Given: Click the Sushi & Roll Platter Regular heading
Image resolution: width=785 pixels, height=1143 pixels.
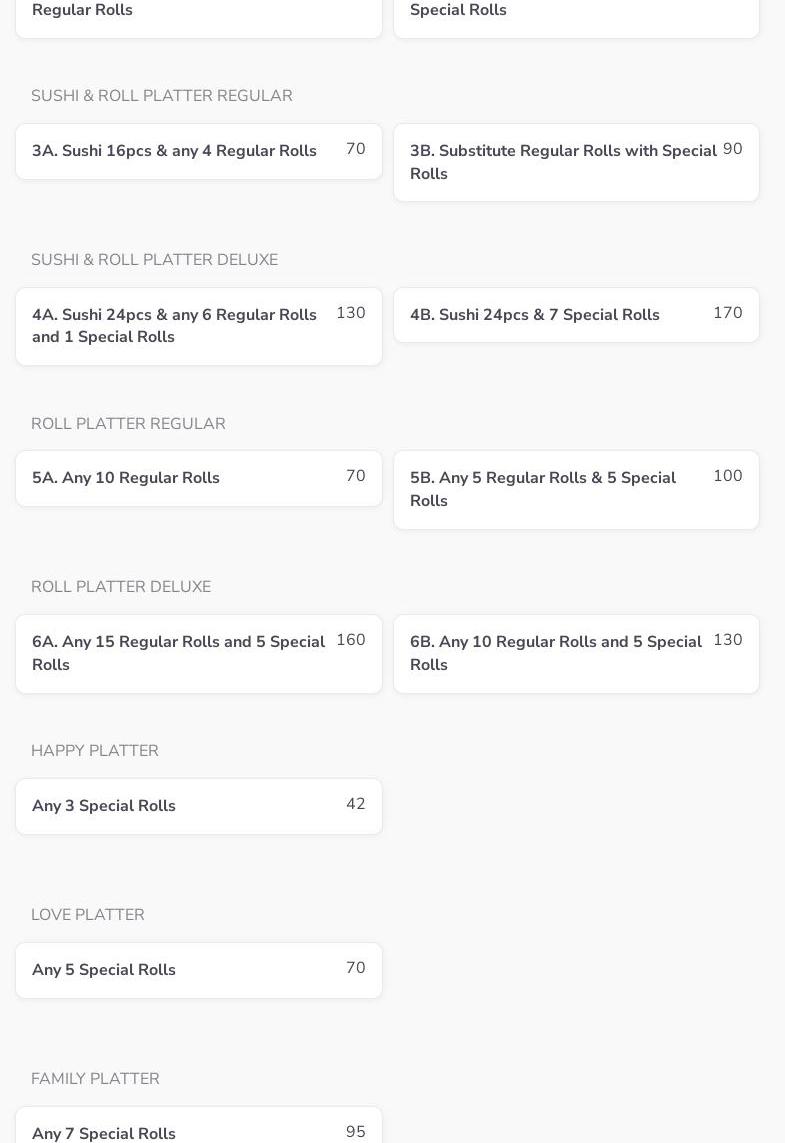Looking at the screenshot, I should tap(162, 96).
